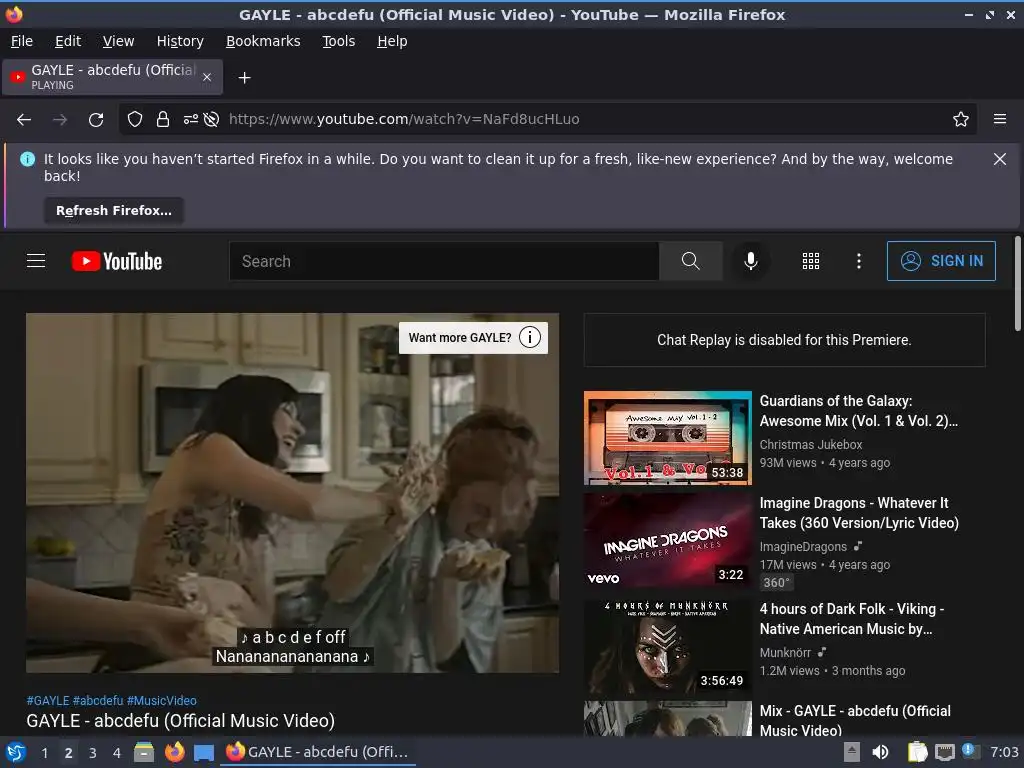Bookmark this page with the star icon
The height and width of the screenshot is (768, 1024).
click(961, 119)
